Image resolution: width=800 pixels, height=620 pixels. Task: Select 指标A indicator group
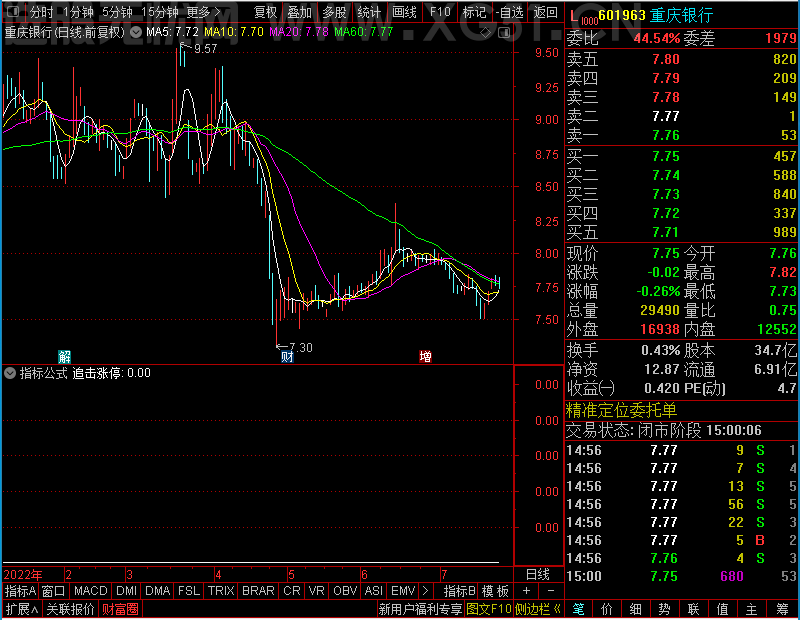20,591
